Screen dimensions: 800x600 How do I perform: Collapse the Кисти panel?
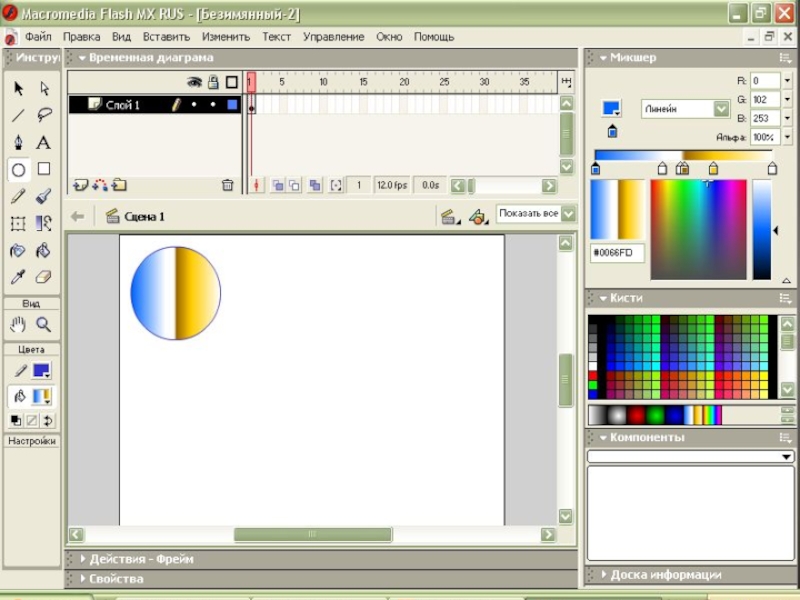[x=604, y=298]
